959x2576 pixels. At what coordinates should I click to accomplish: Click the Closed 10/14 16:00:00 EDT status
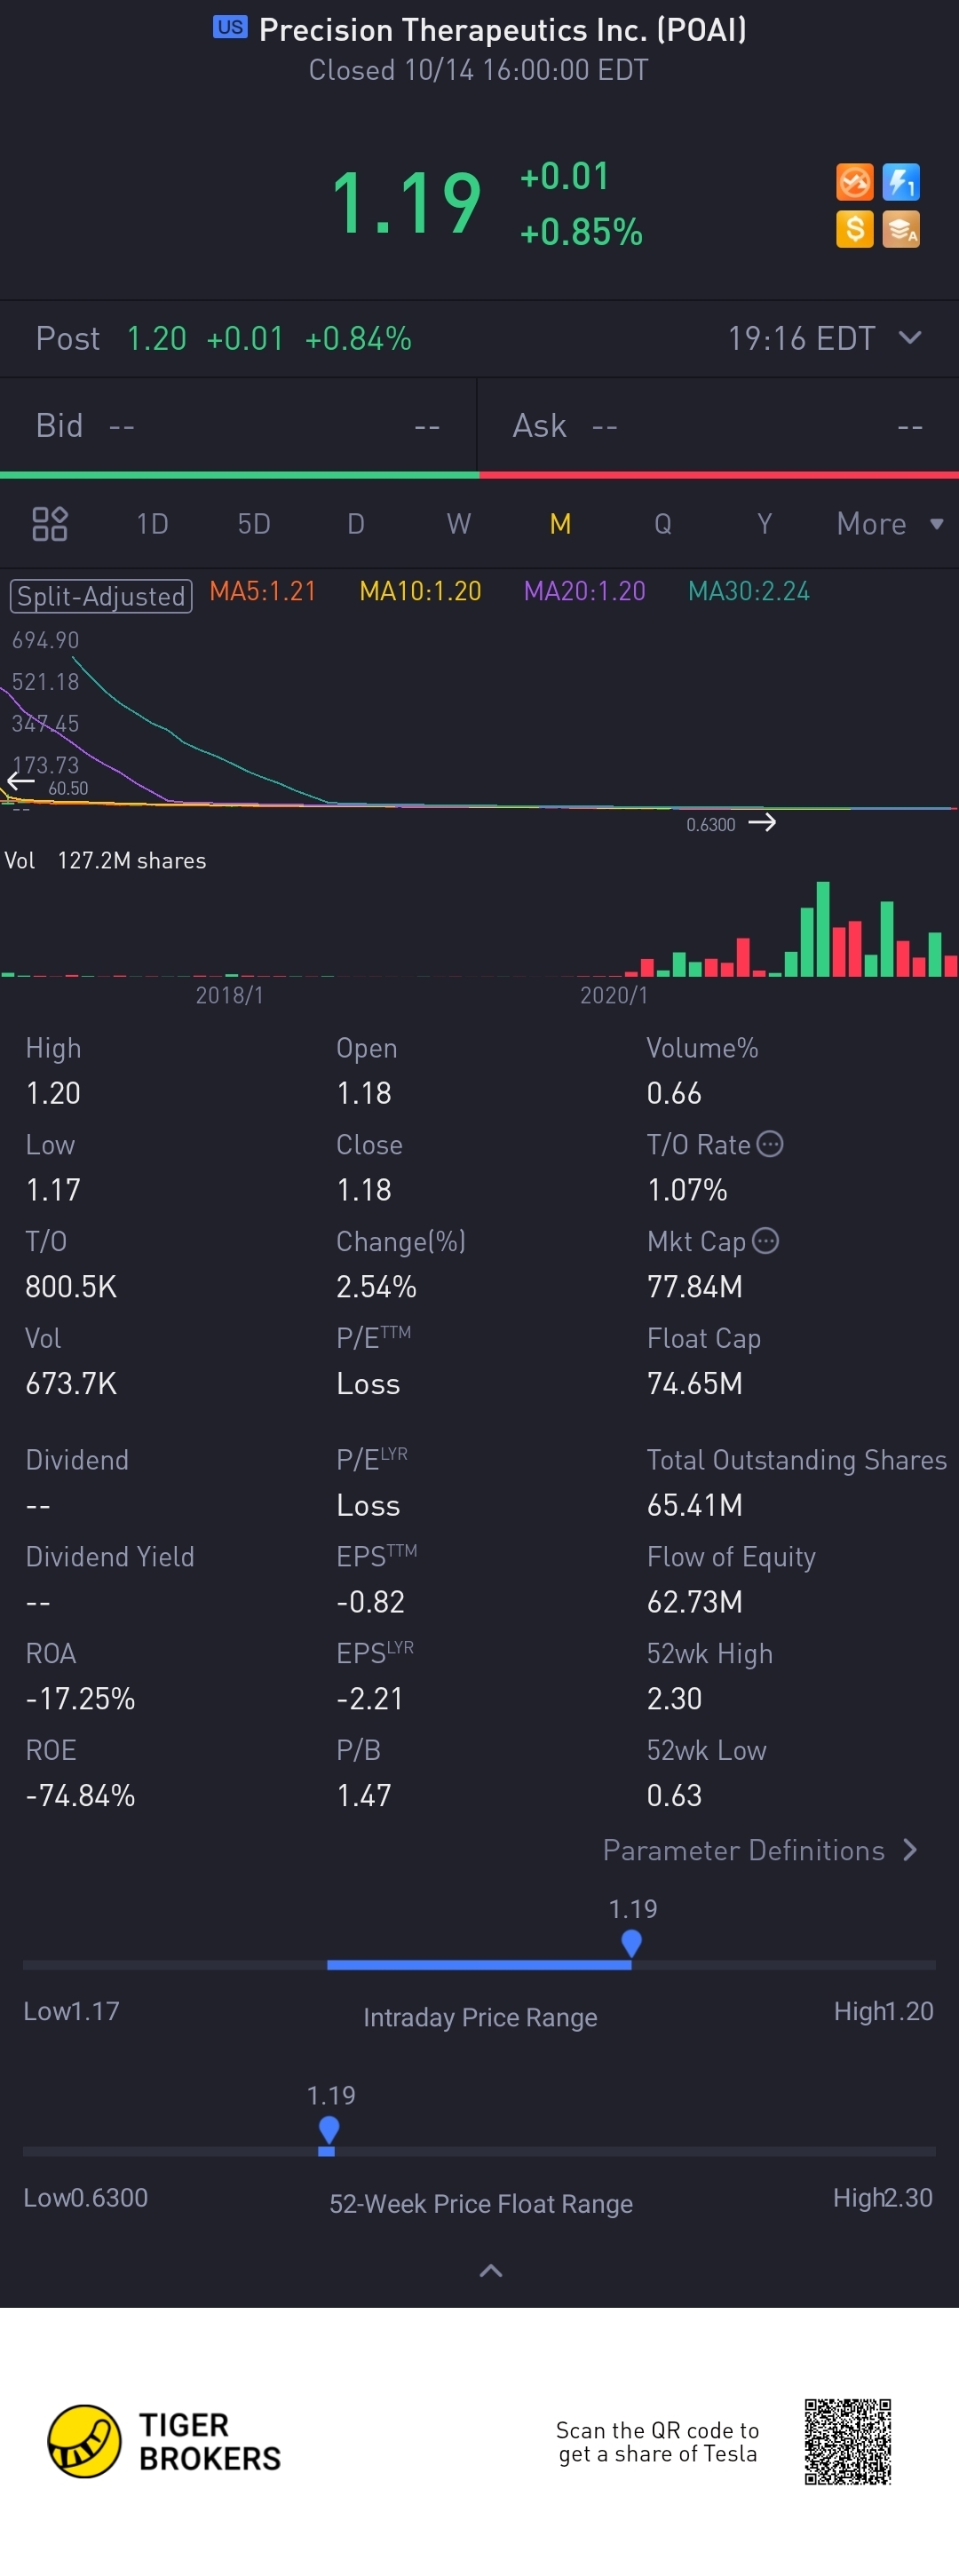(479, 70)
